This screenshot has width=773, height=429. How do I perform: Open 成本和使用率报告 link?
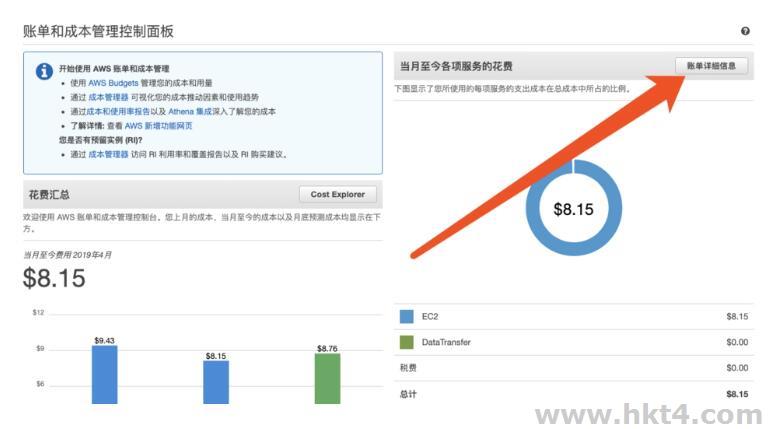[x=118, y=111]
